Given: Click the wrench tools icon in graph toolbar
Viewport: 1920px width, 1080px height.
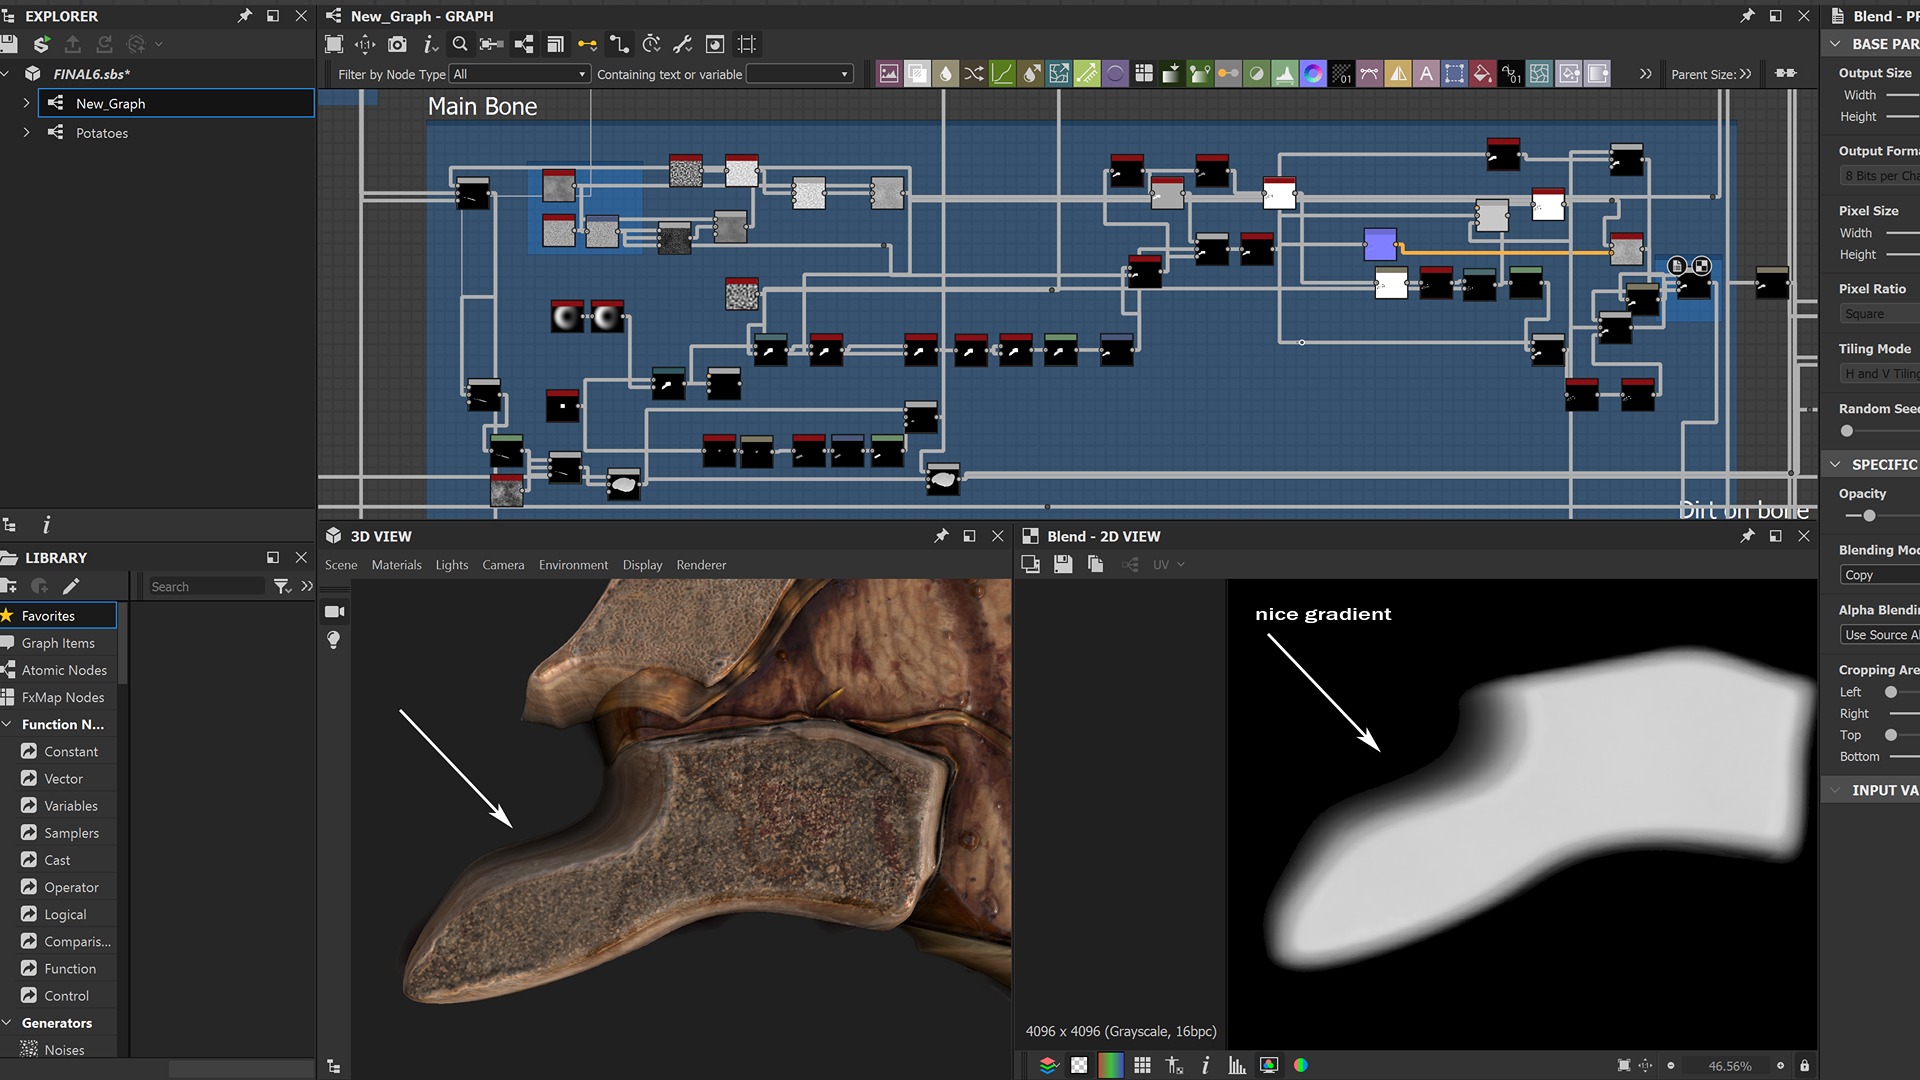Looking at the screenshot, I should (x=683, y=44).
